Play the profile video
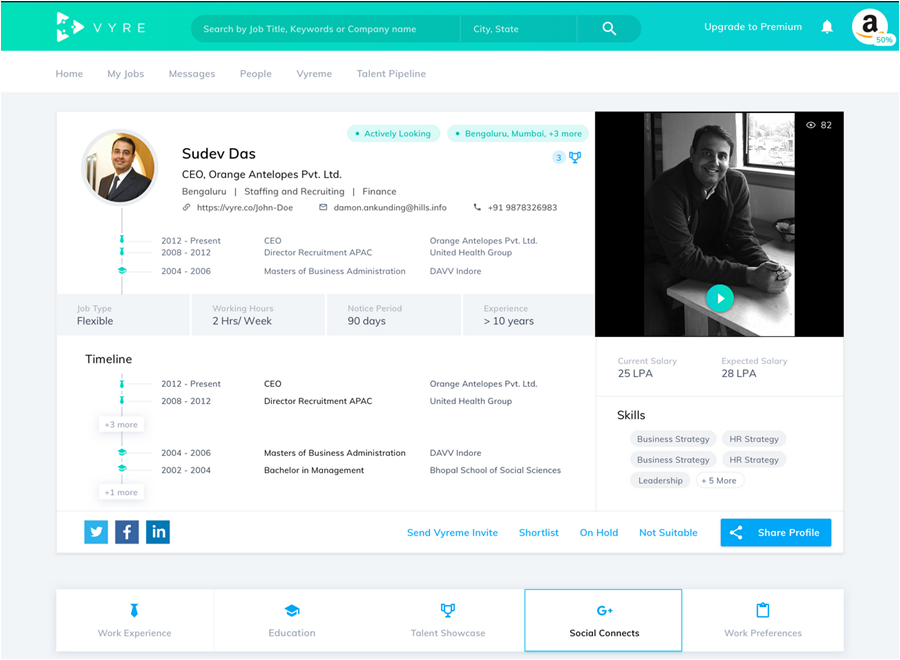Image resolution: width=900 pixels, height=660 pixels. 720,298
